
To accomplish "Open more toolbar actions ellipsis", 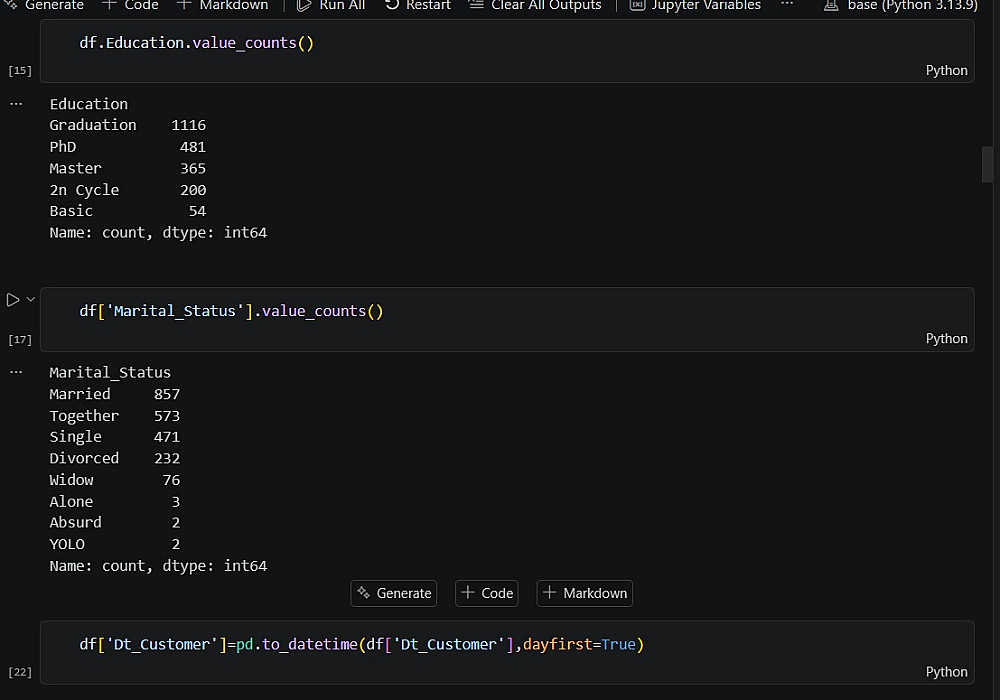I will 787,5.
